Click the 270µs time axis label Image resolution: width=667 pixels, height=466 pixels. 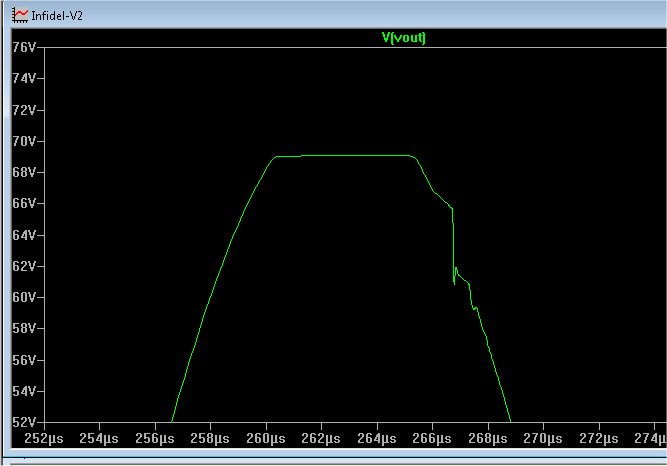point(543,438)
